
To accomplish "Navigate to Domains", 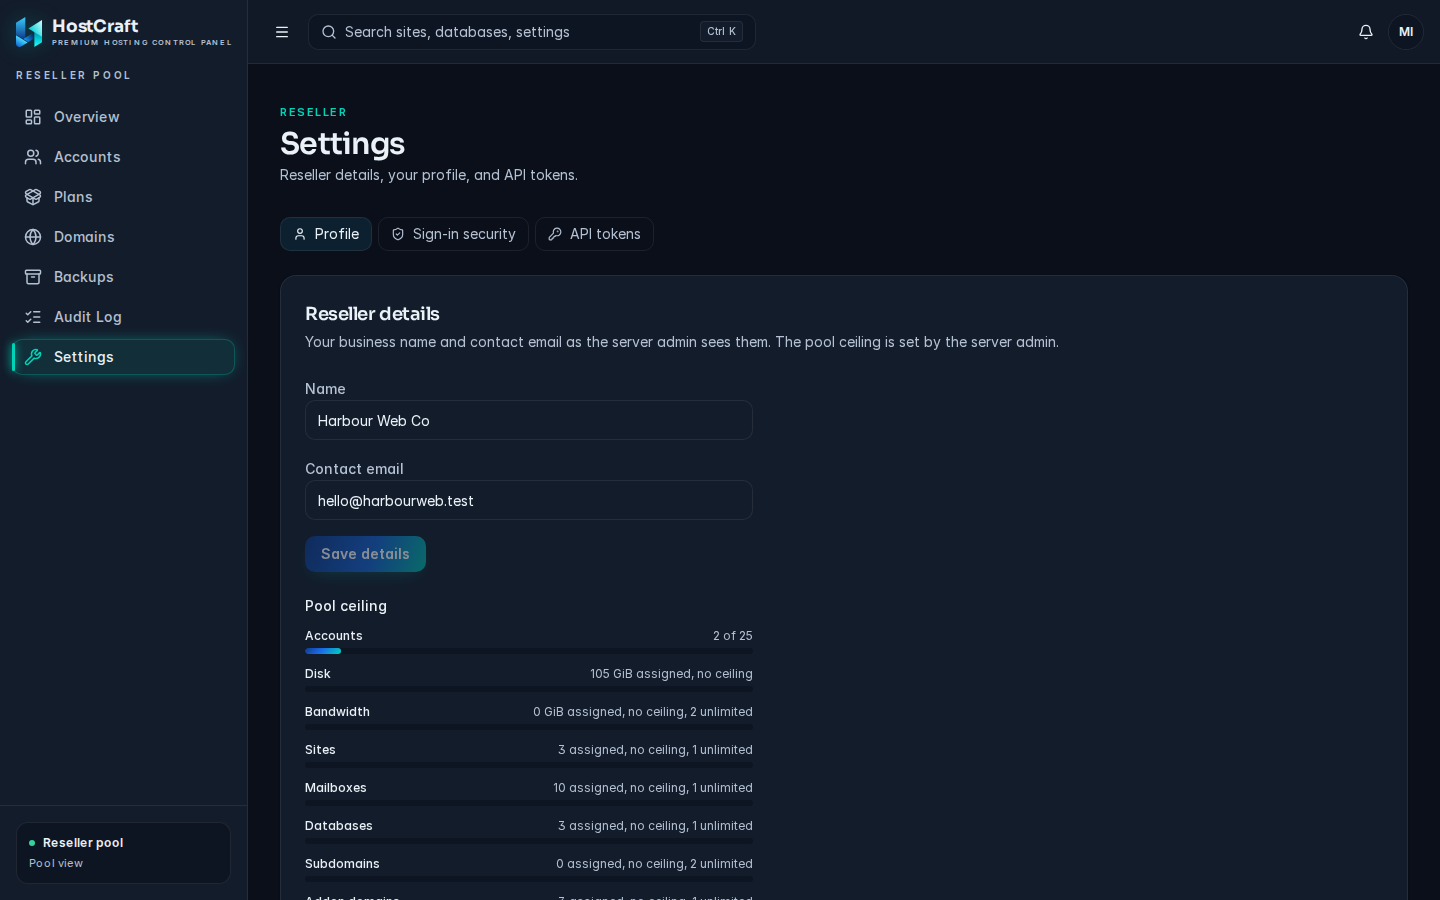I will coord(123,237).
